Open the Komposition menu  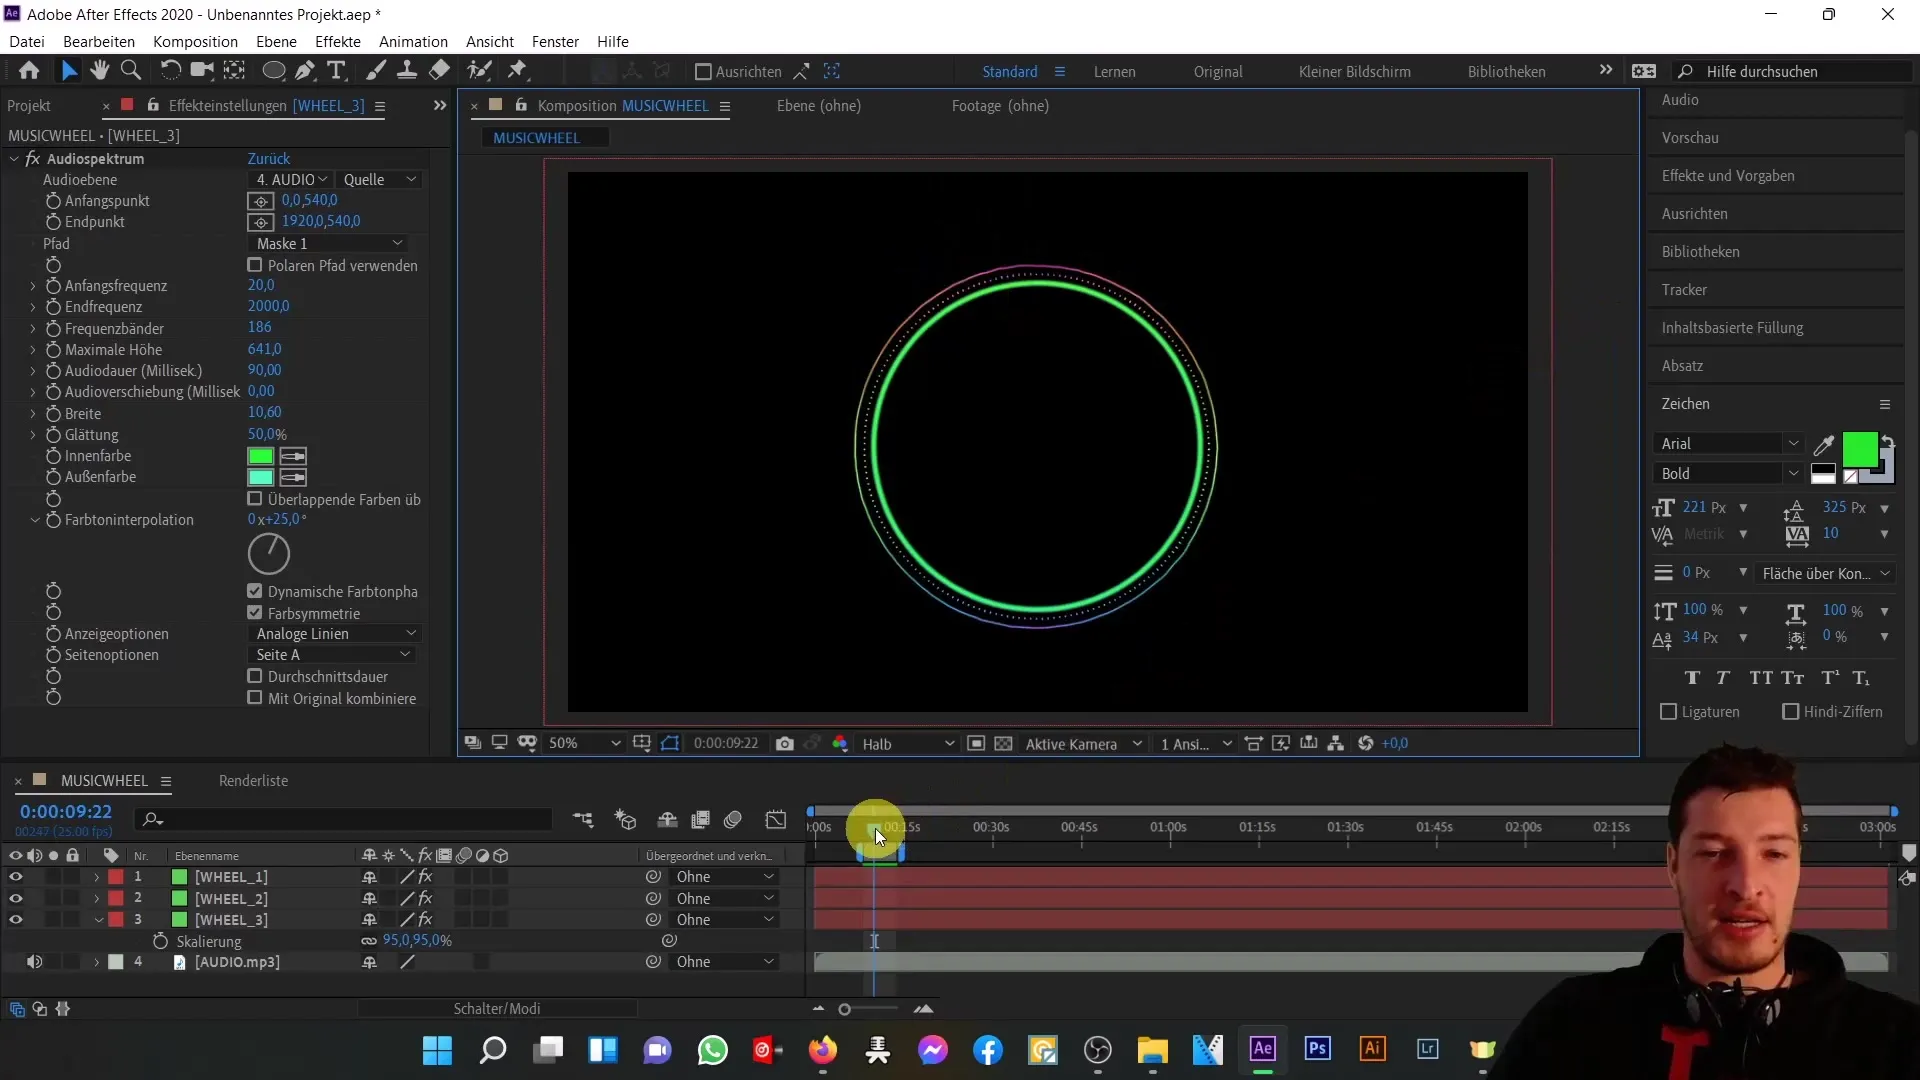(195, 41)
